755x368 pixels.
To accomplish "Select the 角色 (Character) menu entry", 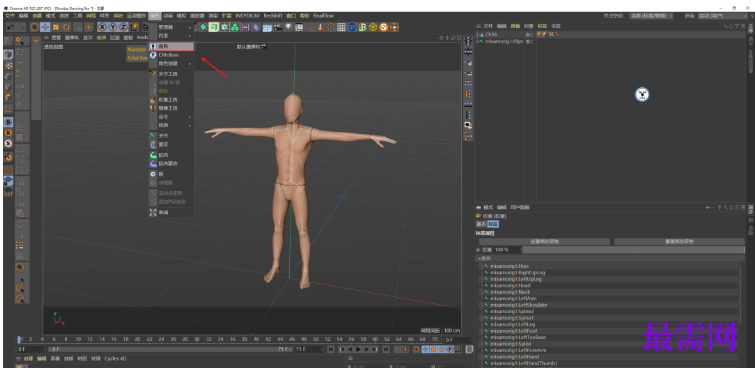I will [171, 46].
